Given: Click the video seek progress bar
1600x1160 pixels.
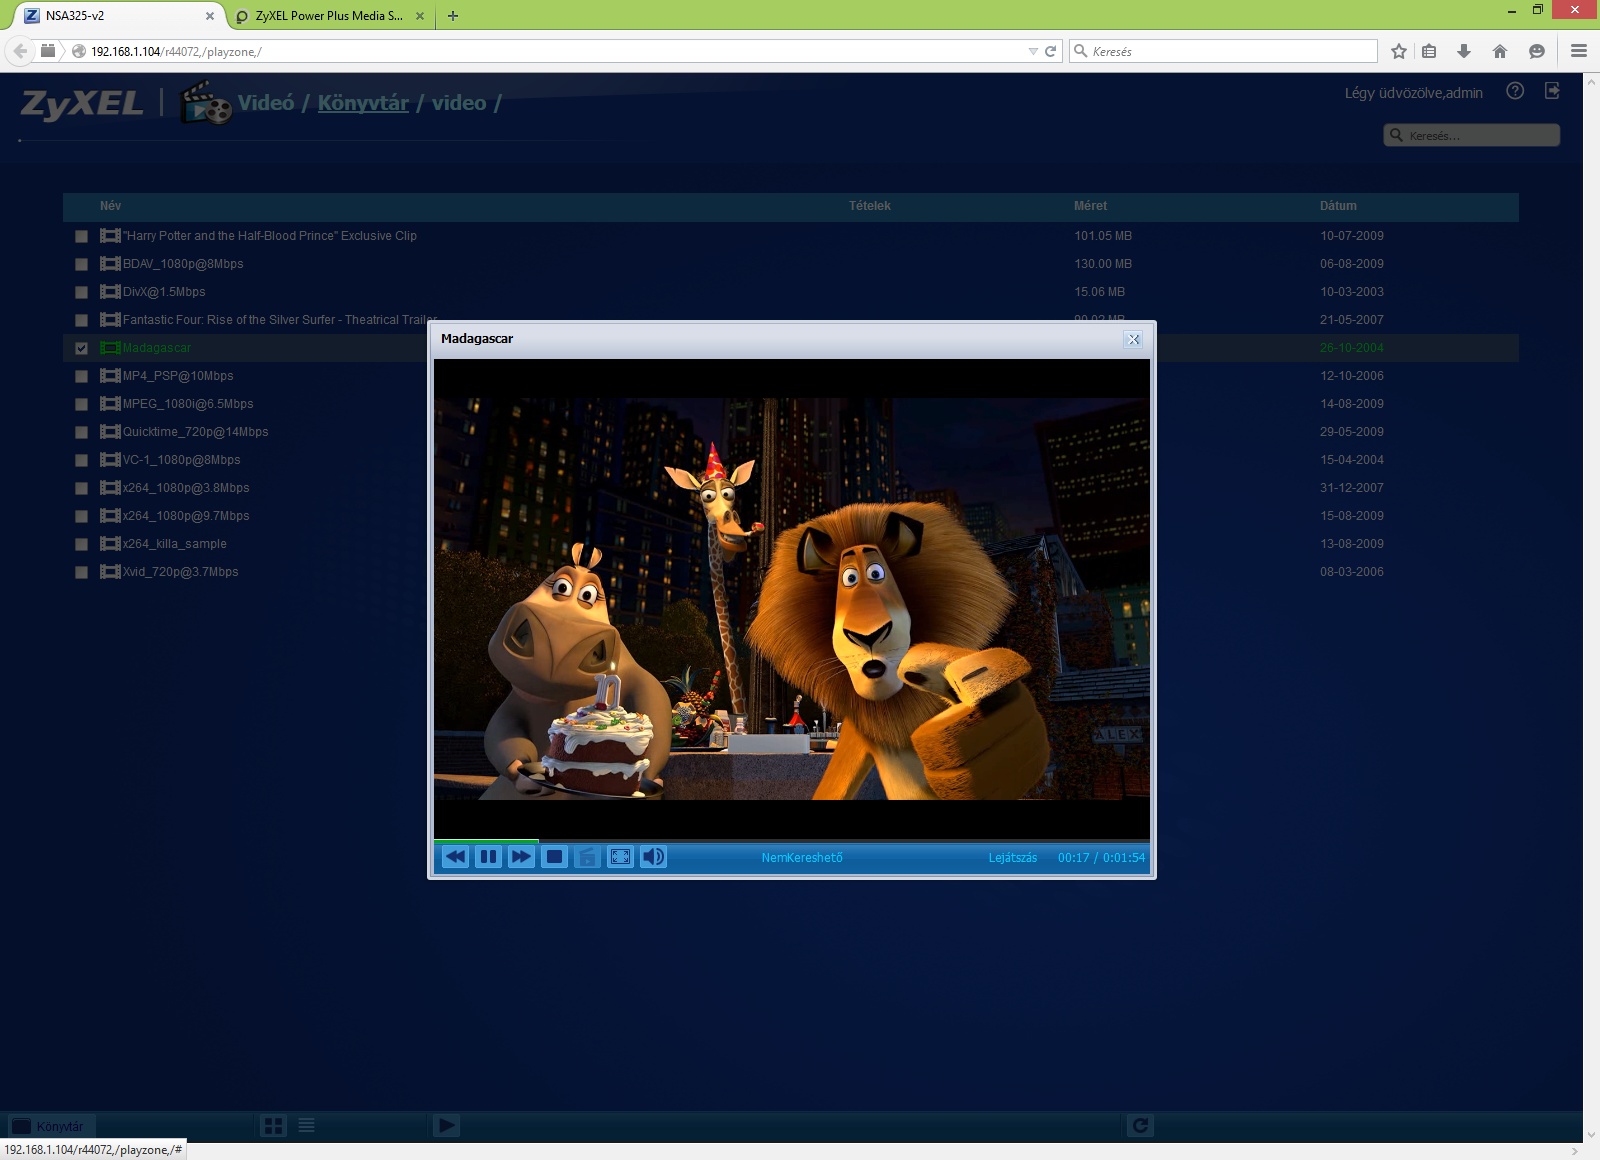Looking at the screenshot, I should pyautogui.click(x=792, y=841).
